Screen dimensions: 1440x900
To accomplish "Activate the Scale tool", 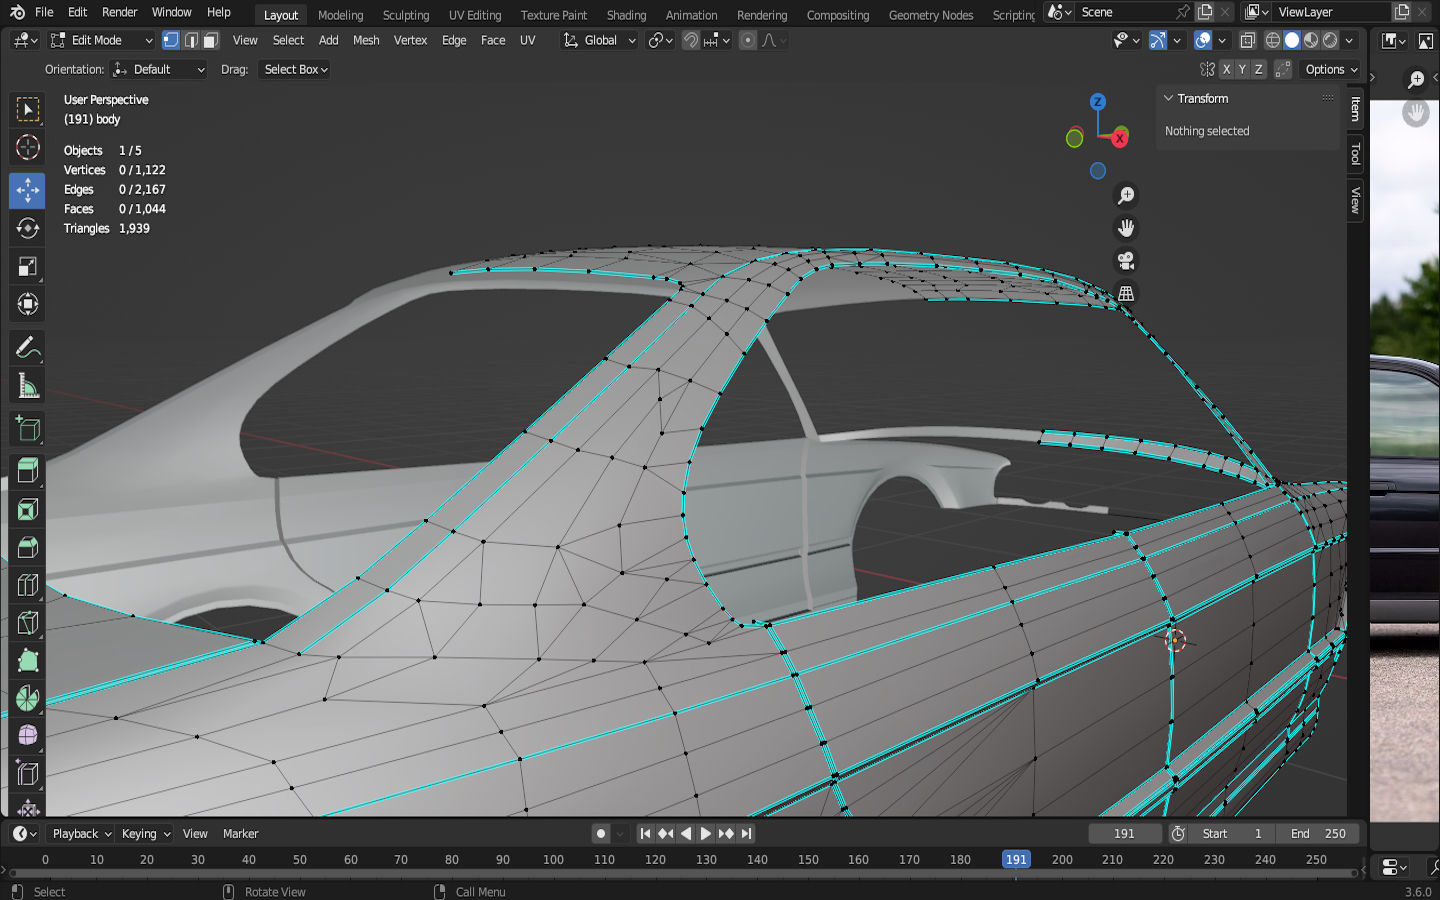I will [27, 266].
